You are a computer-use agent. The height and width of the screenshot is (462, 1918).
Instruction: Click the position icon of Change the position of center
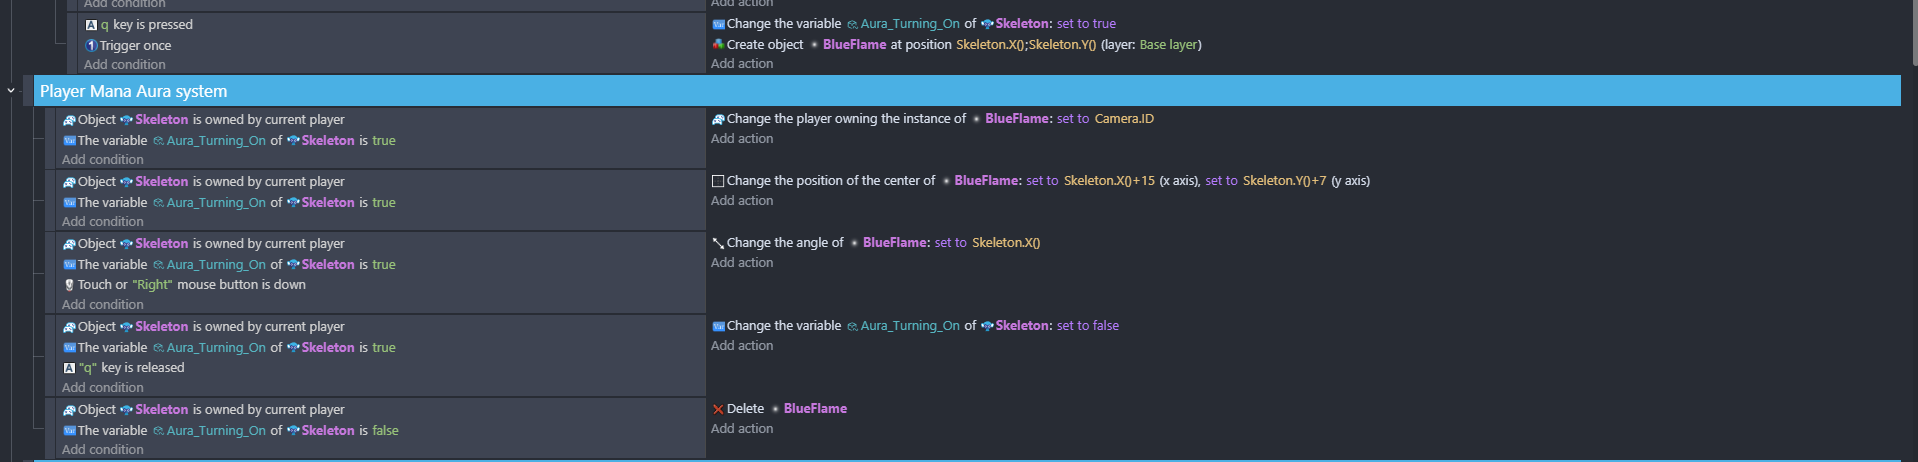pyautogui.click(x=717, y=181)
